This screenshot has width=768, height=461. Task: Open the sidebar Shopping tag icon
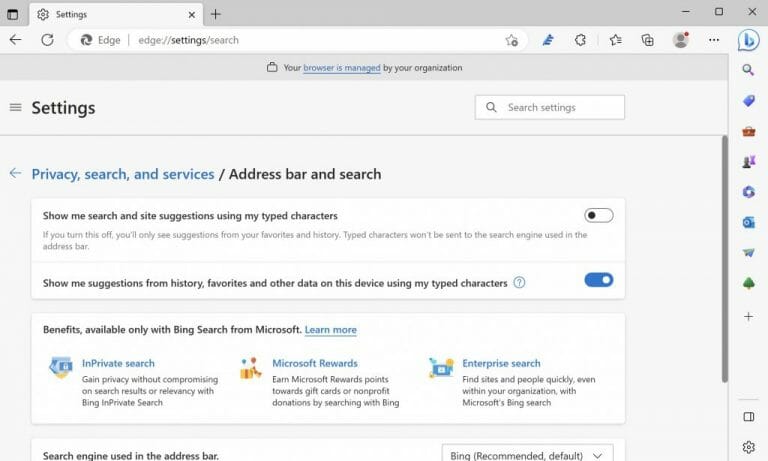click(x=748, y=101)
